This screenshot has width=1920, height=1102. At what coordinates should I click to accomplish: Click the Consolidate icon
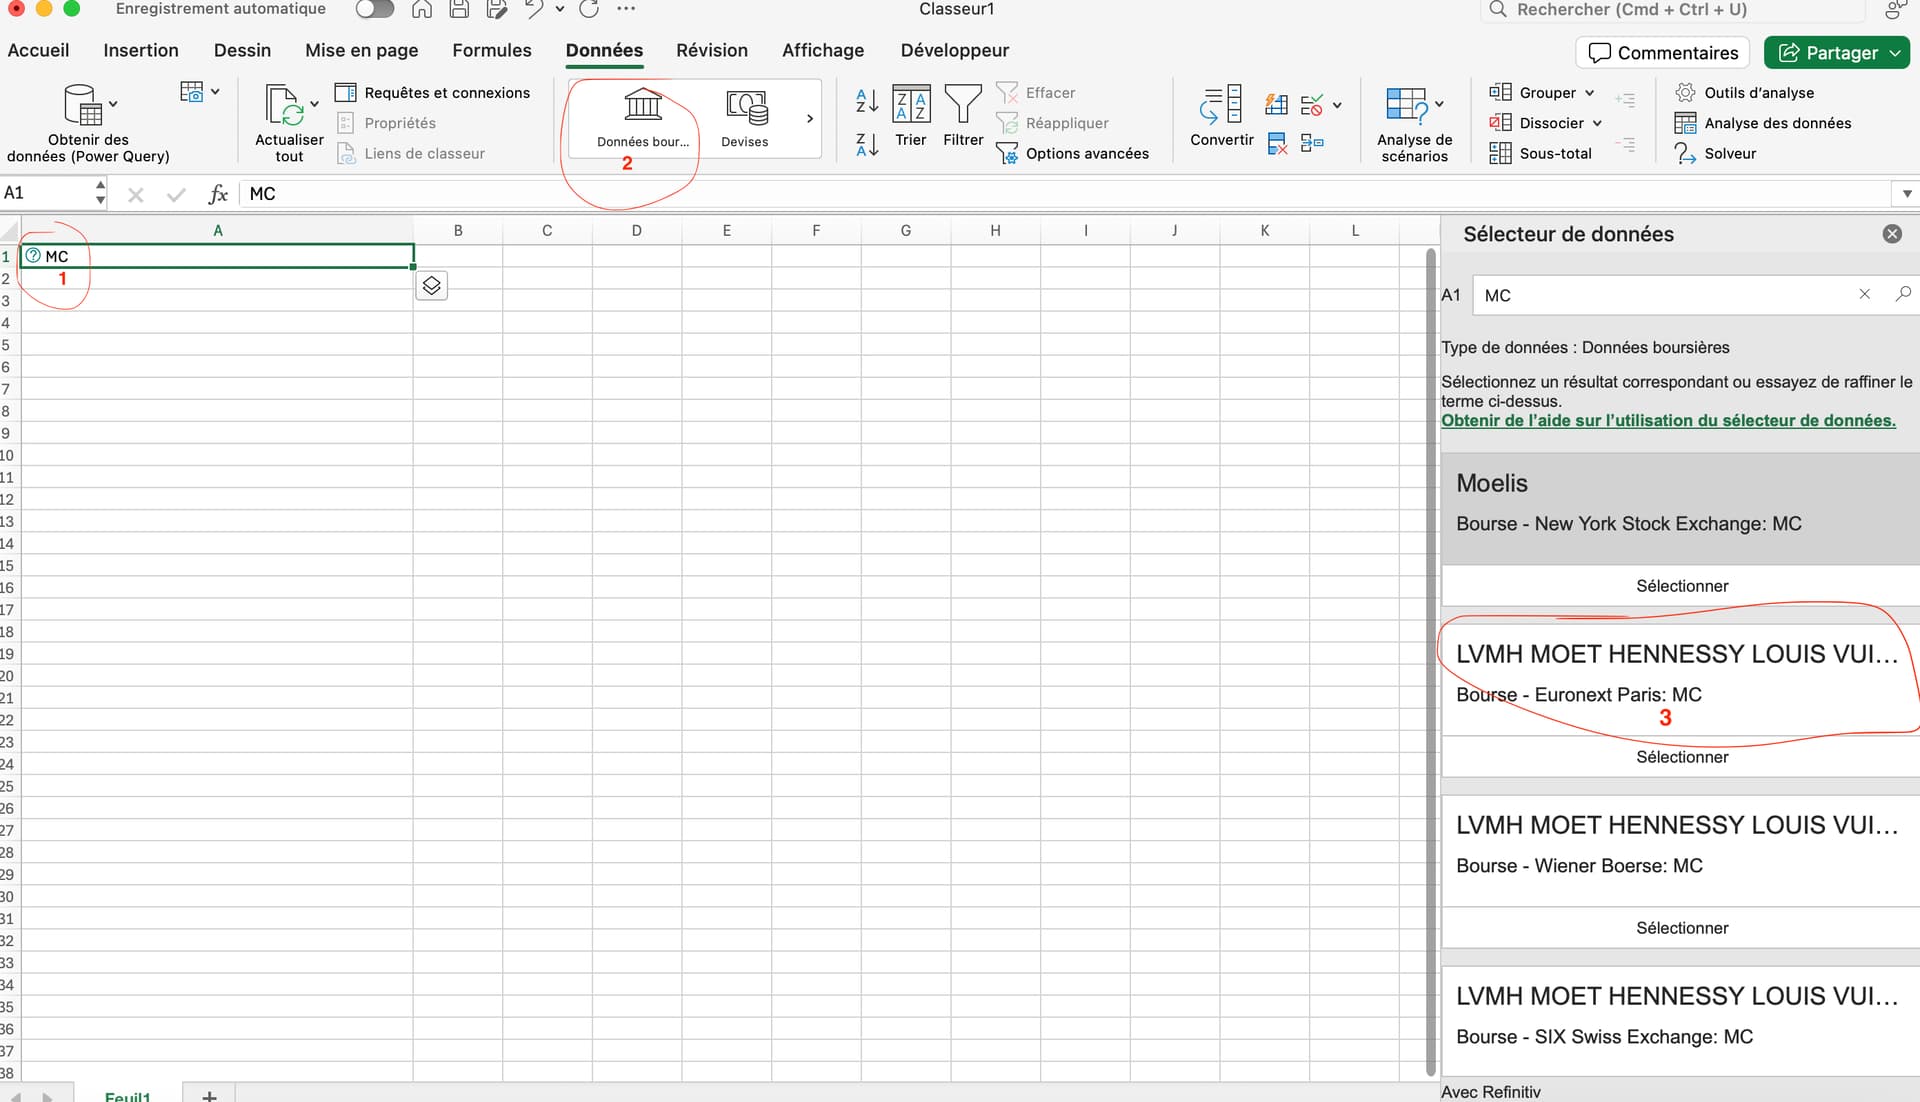coord(1313,144)
